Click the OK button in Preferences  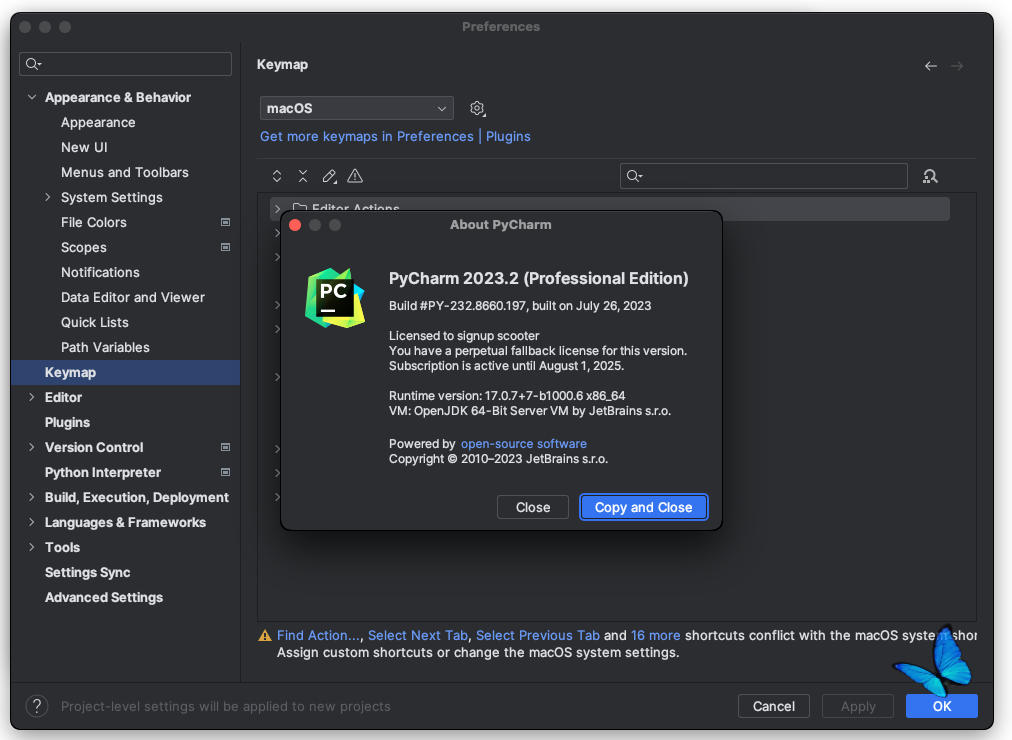pyautogui.click(x=941, y=706)
